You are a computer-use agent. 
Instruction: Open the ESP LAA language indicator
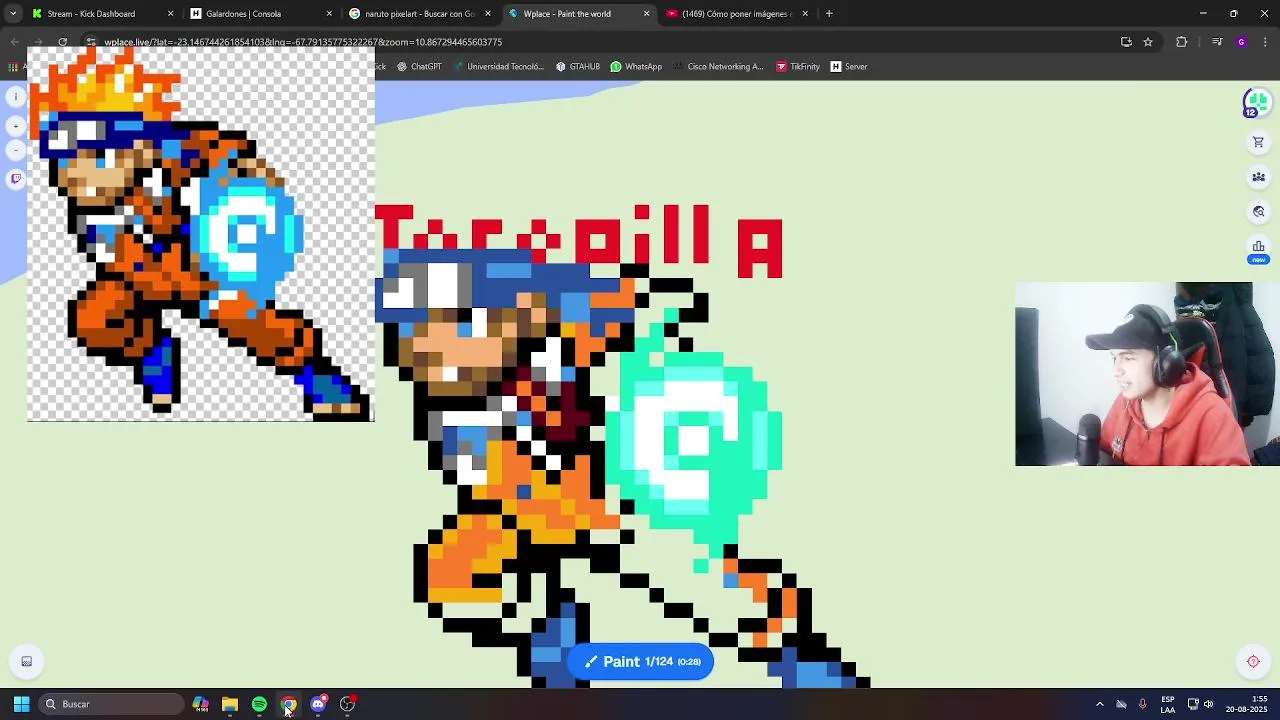[x=1168, y=704]
